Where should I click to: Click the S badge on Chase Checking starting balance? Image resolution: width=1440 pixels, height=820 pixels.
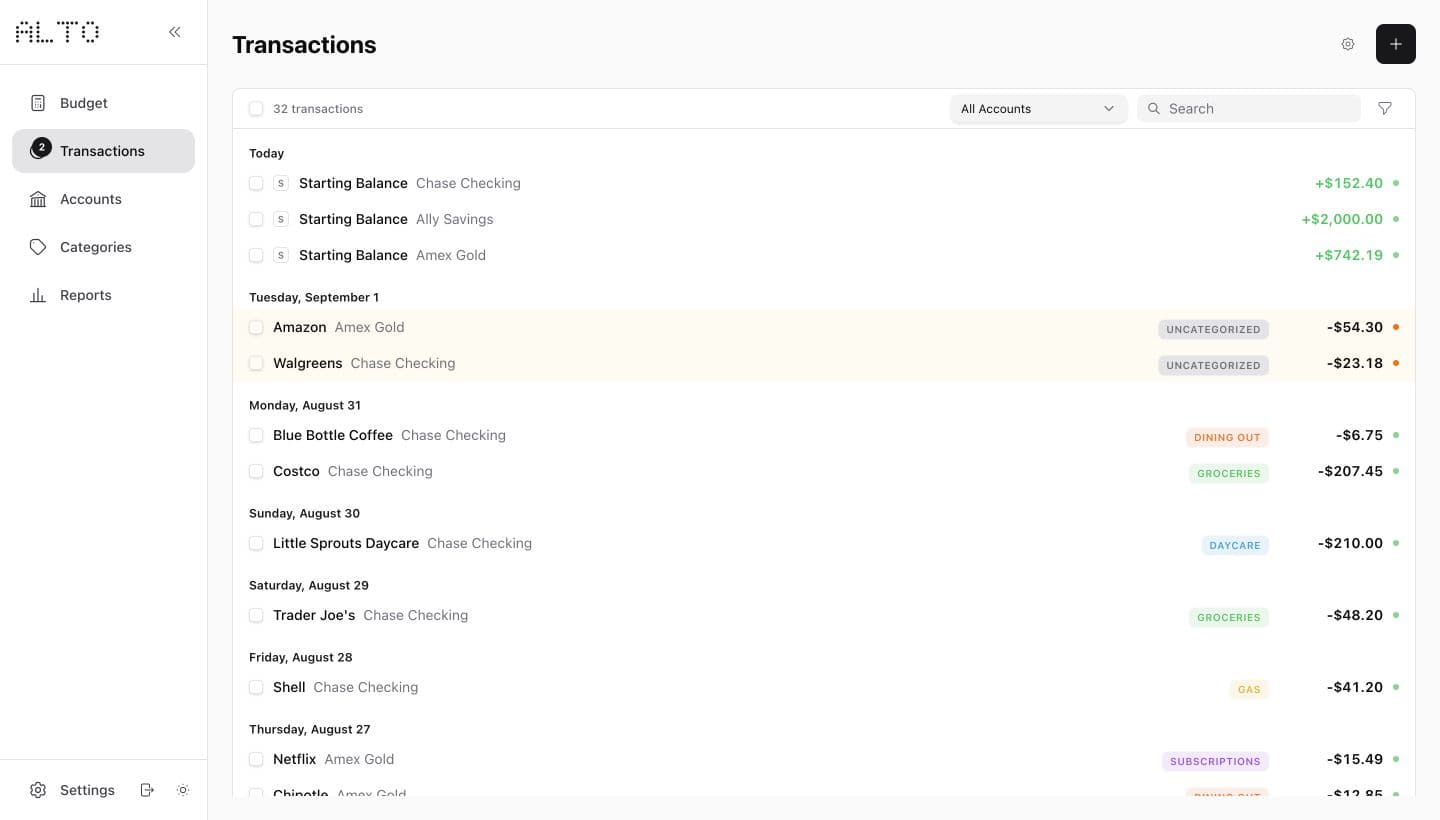[281, 183]
